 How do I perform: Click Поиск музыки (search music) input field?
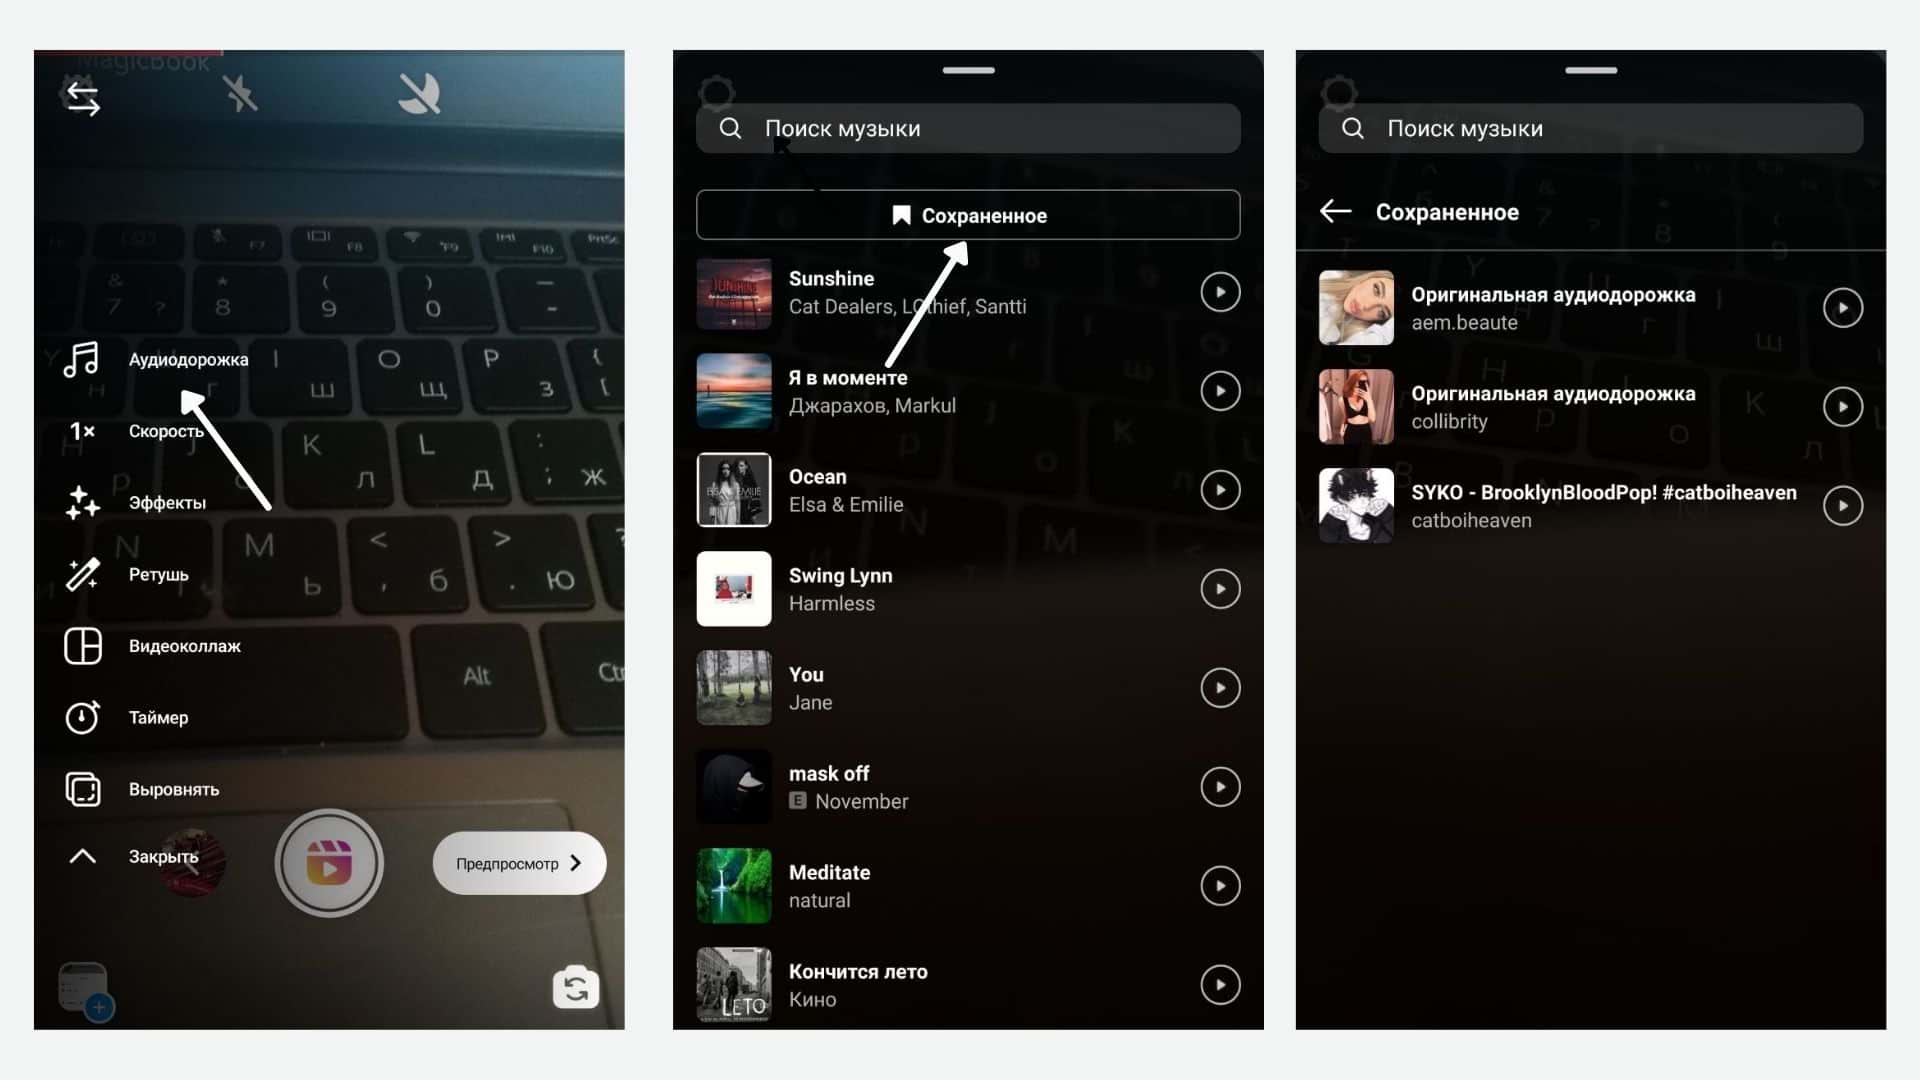[x=967, y=128]
